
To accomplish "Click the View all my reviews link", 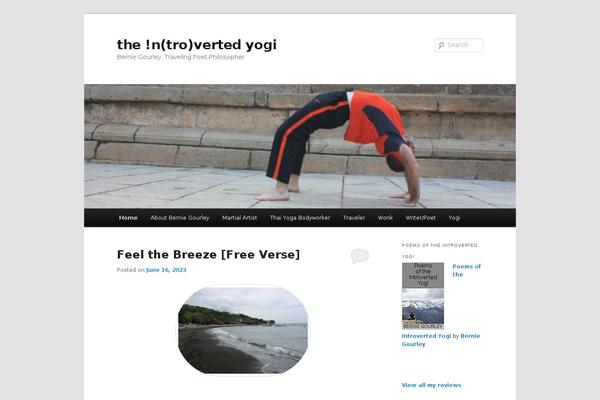I will (x=431, y=385).
